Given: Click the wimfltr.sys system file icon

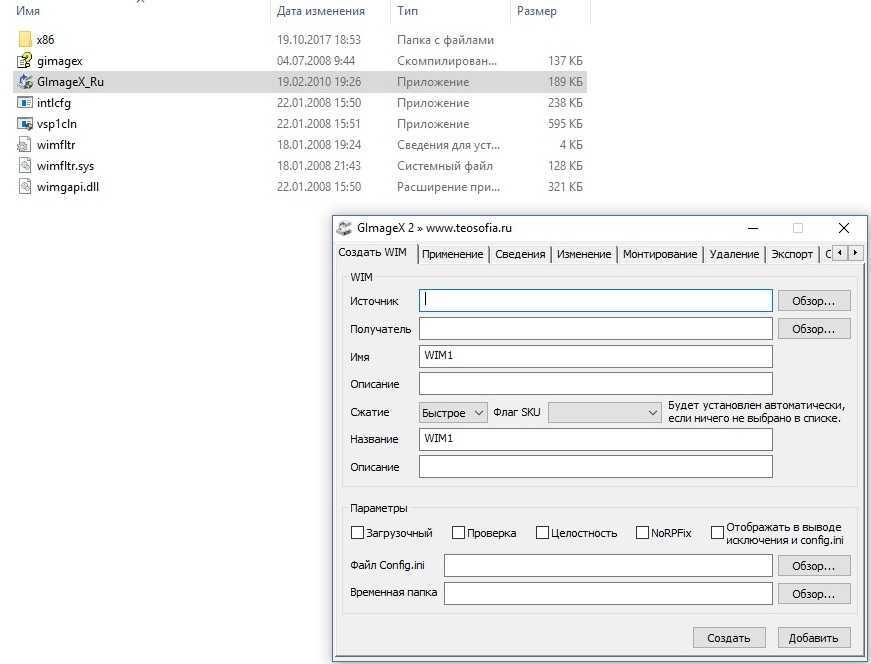Looking at the screenshot, I should point(26,166).
